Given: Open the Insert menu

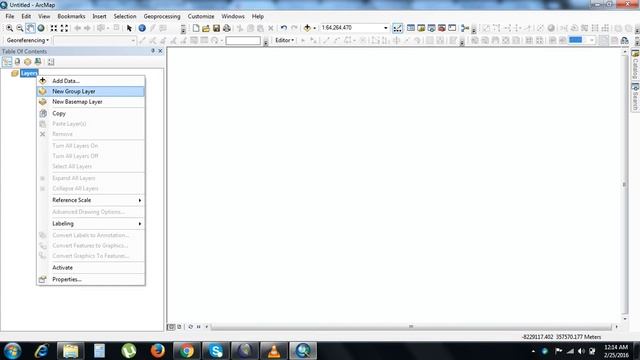Looking at the screenshot, I should (99, 16).
